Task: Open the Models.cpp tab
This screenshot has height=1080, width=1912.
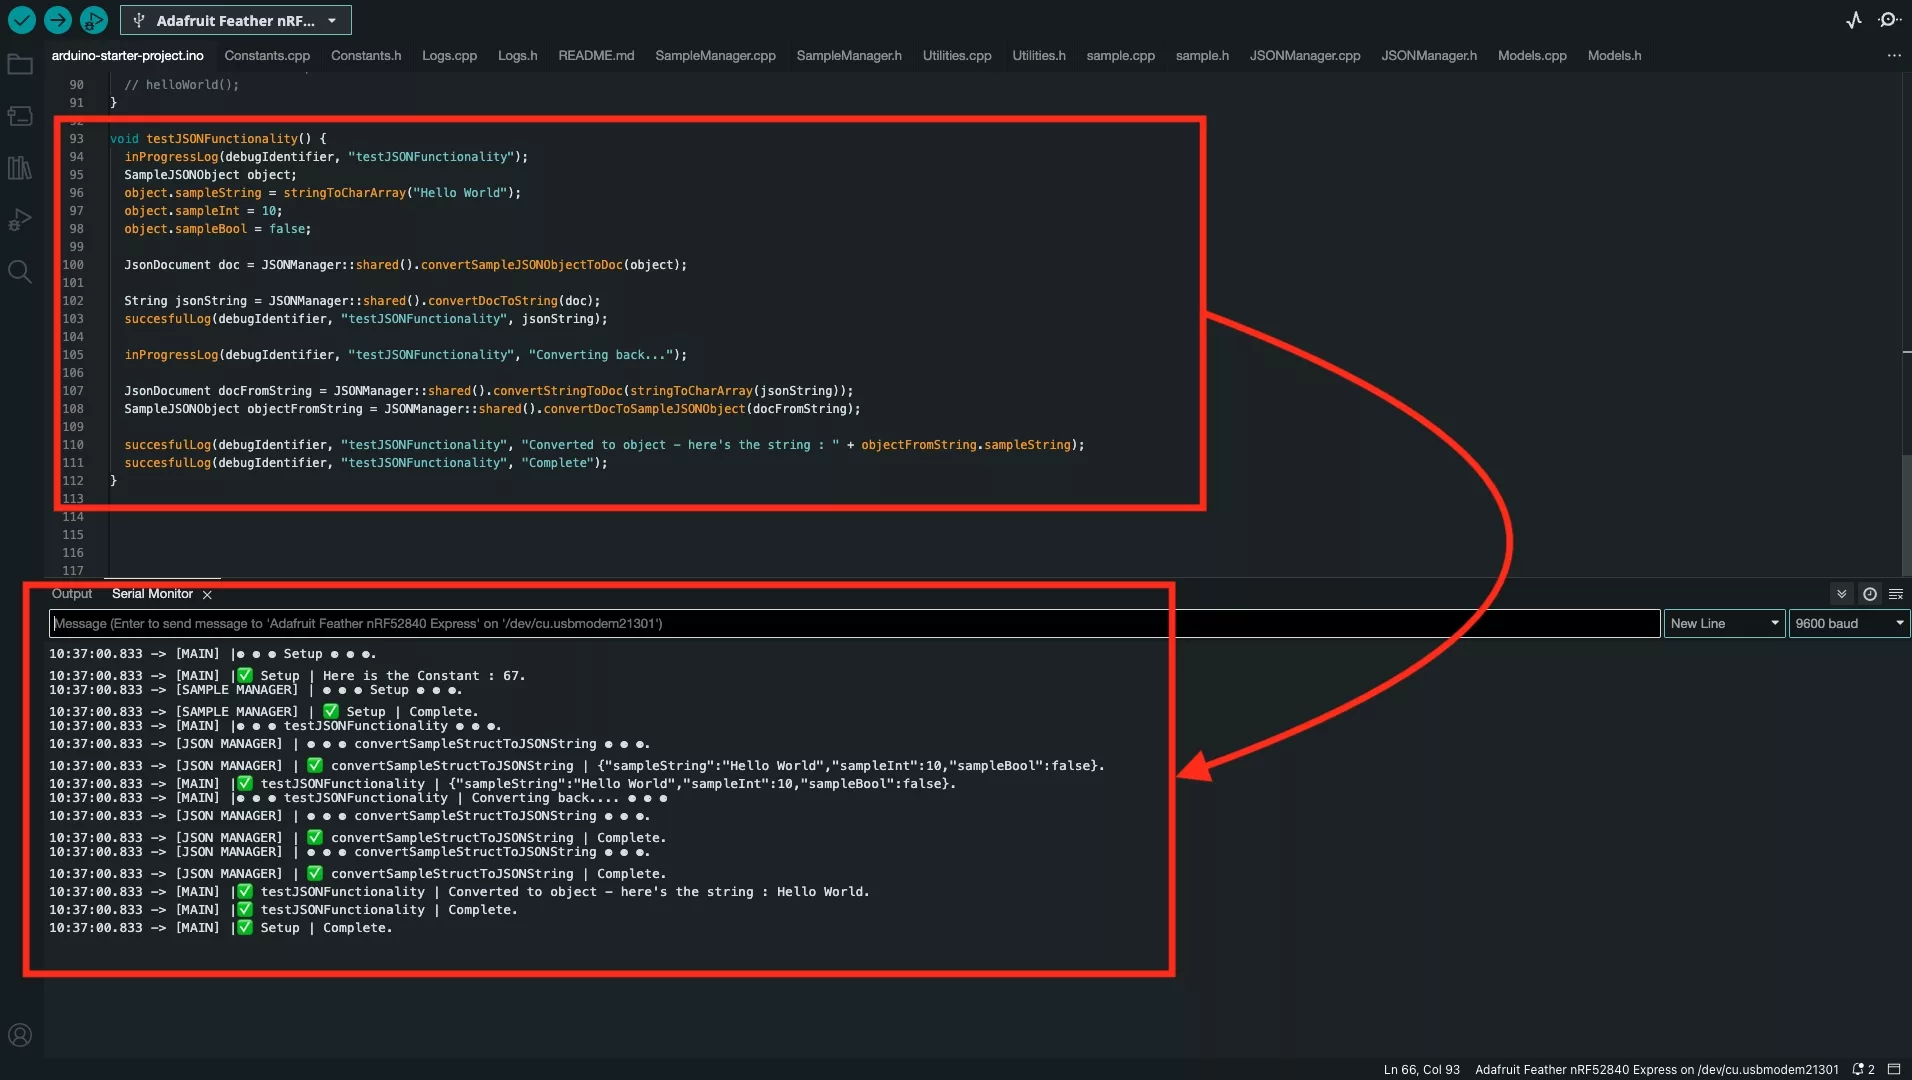Action: tap(1532, 56)
